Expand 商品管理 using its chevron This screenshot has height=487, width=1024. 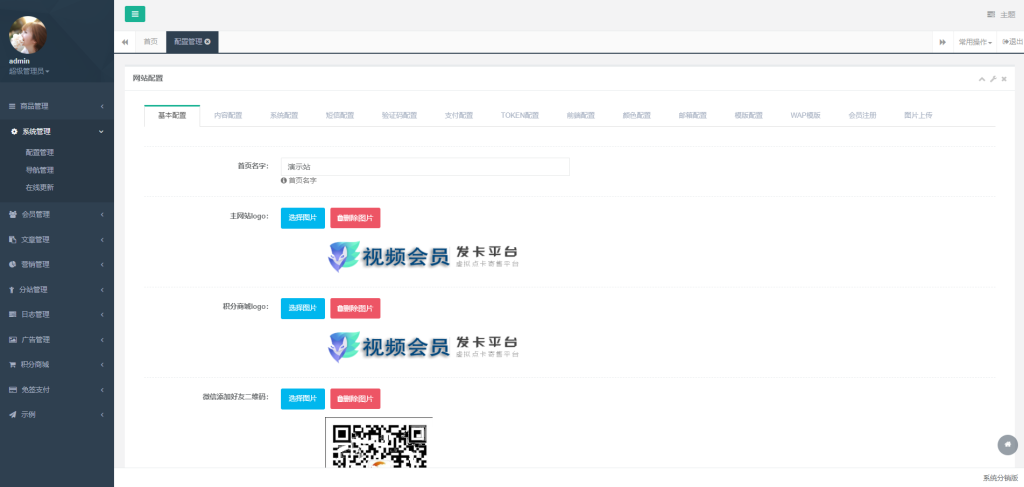[102, 106]
